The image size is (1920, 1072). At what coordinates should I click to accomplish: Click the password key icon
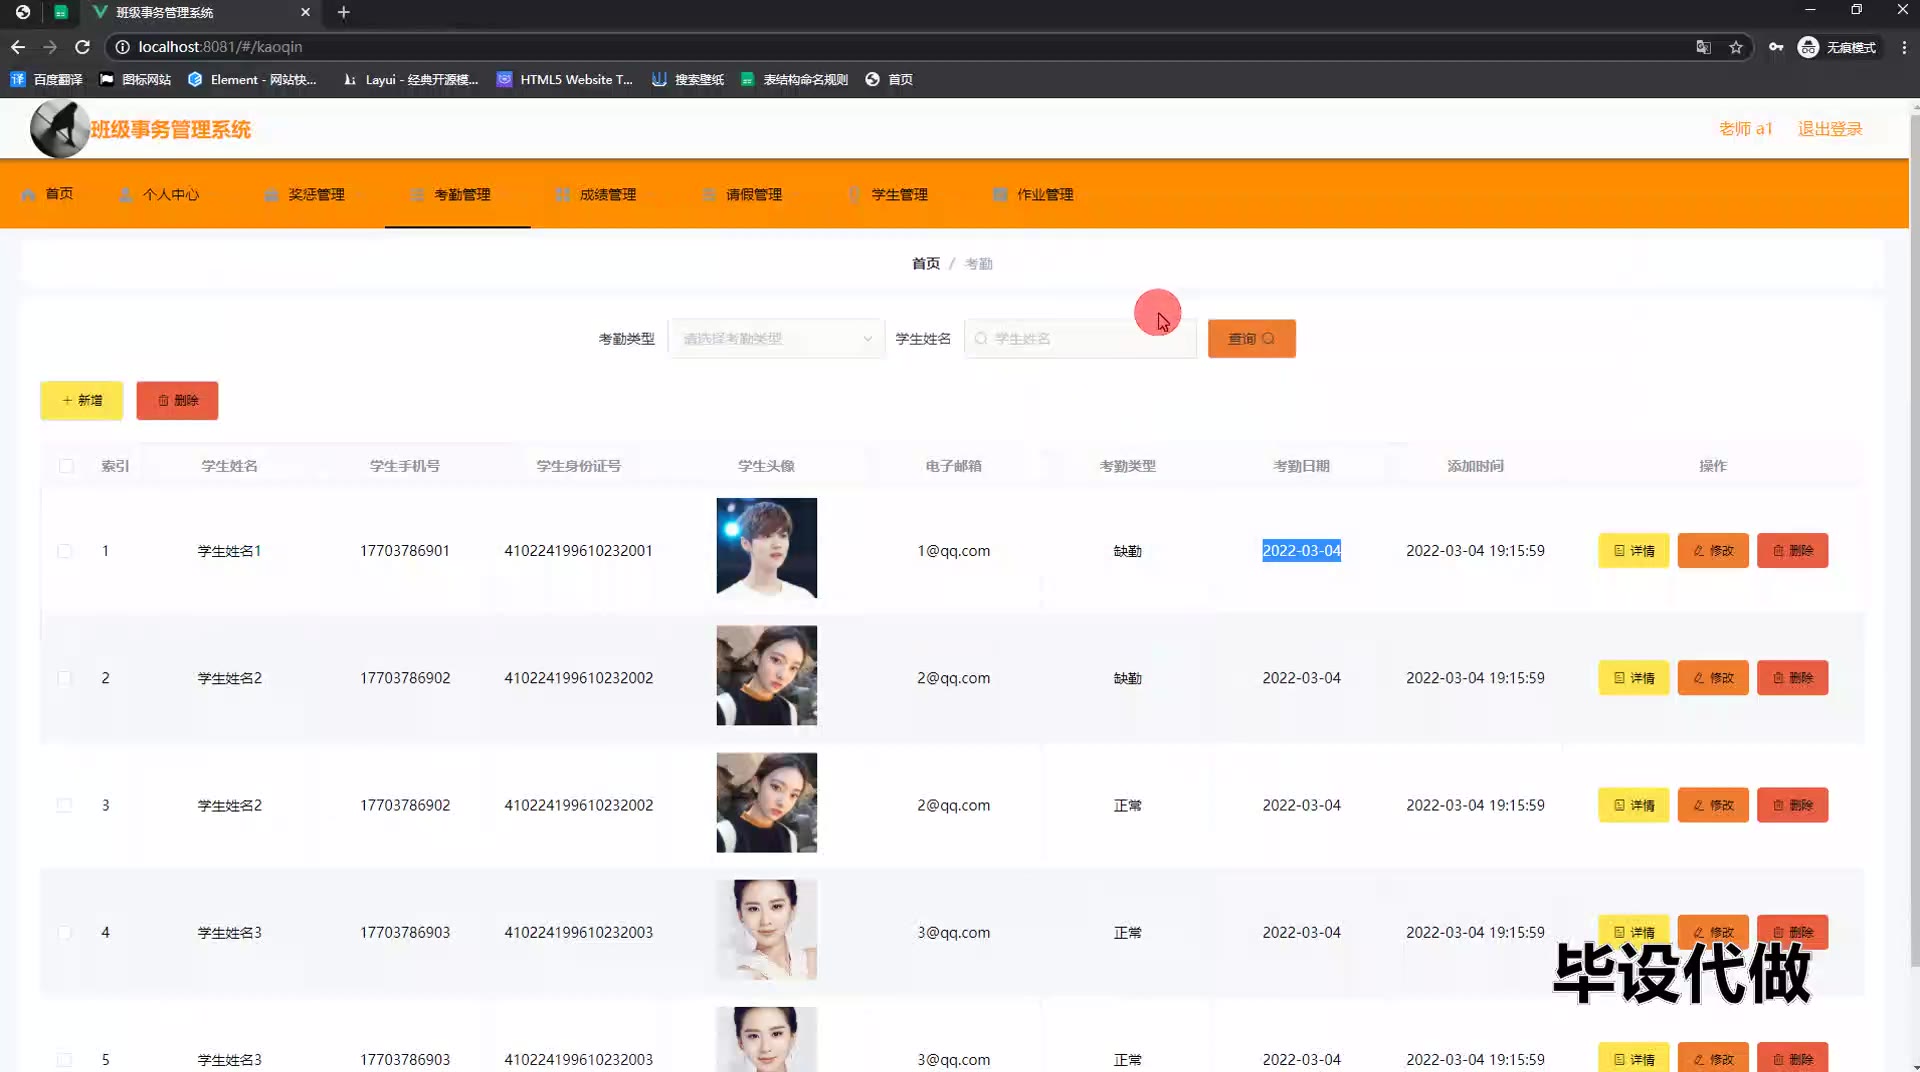coord(1776,47)
